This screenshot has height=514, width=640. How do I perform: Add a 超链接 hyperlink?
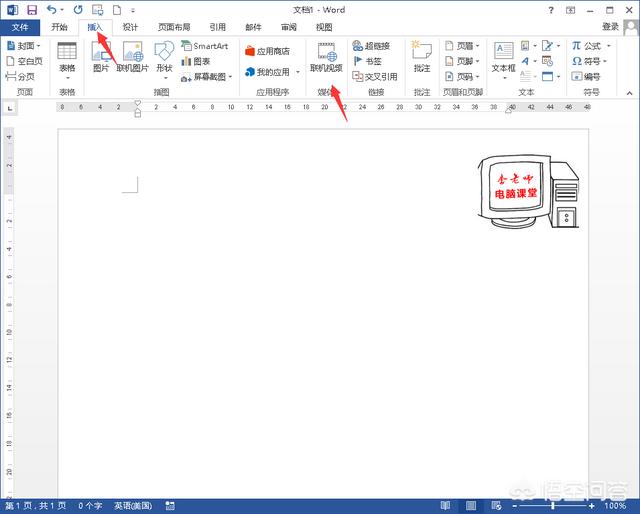[371, 46]
